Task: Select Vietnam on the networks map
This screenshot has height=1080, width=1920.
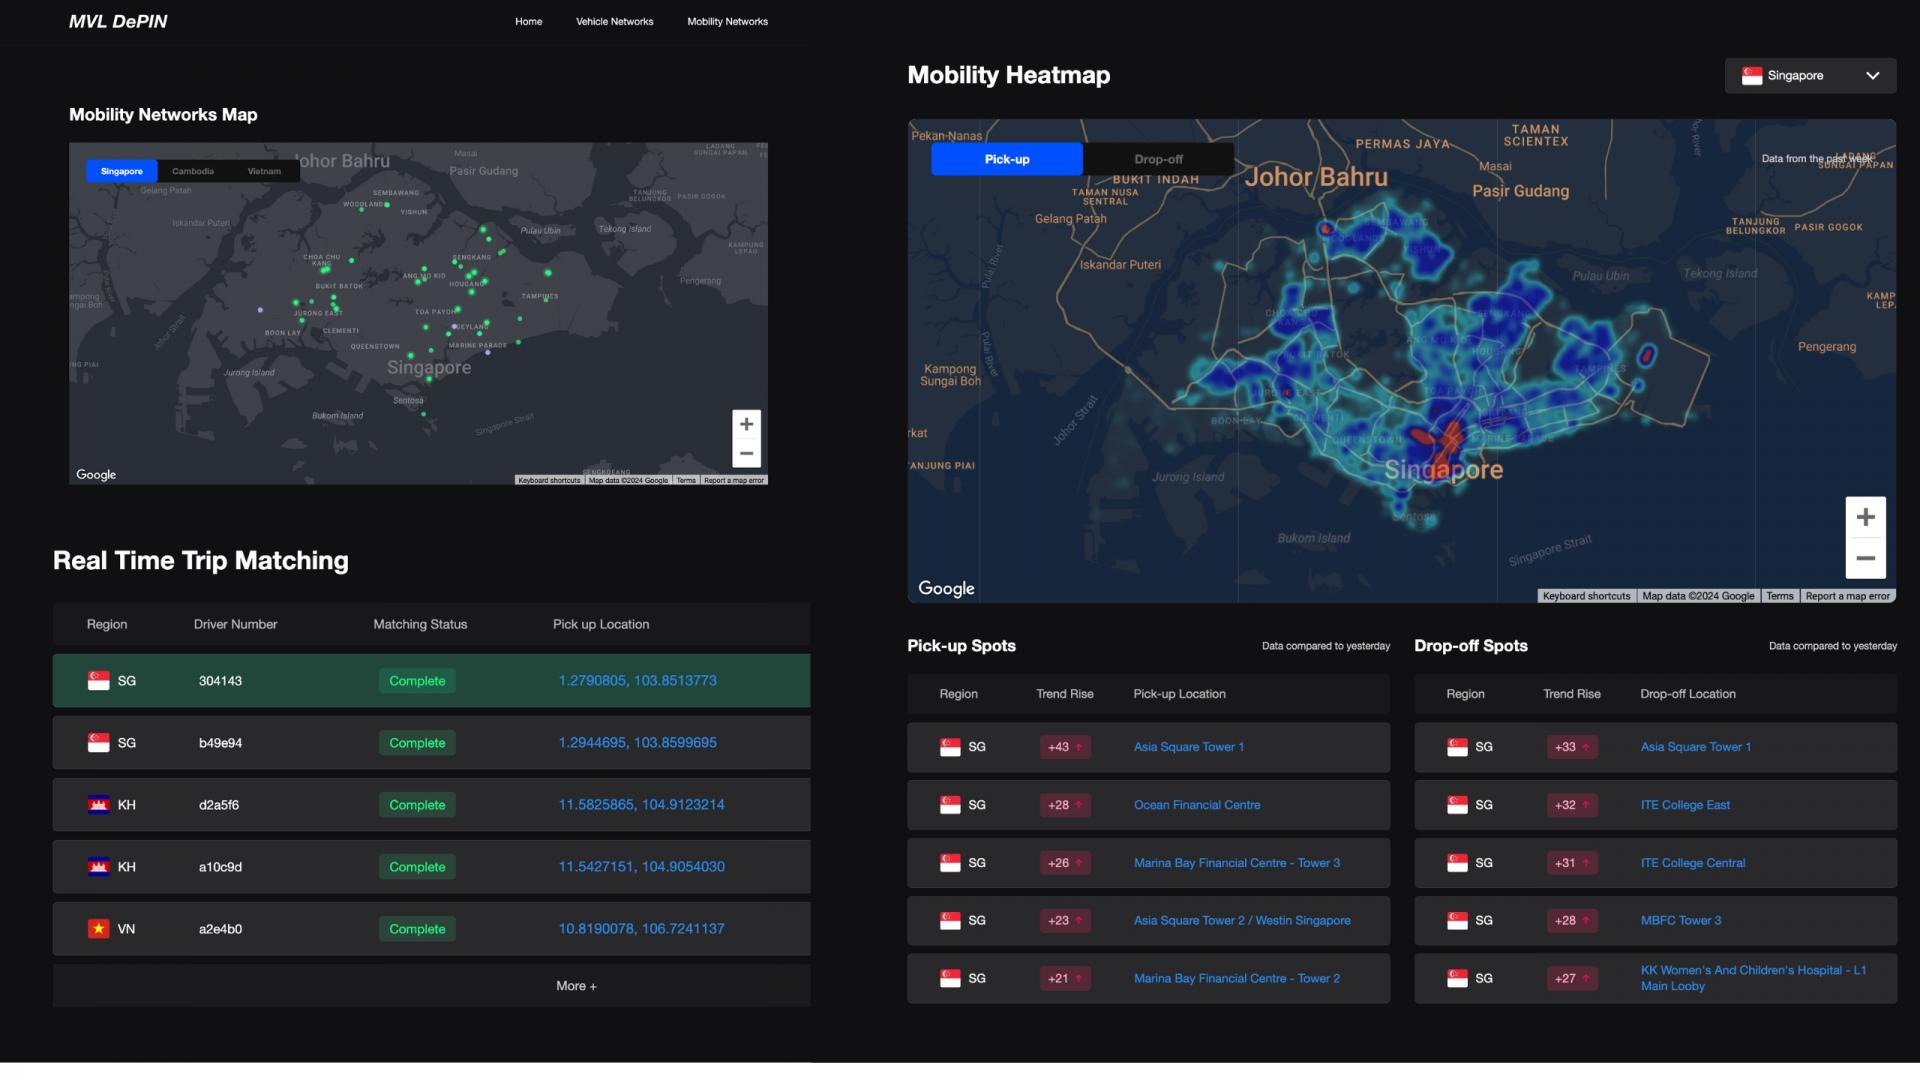Action: tap(264, 171)
